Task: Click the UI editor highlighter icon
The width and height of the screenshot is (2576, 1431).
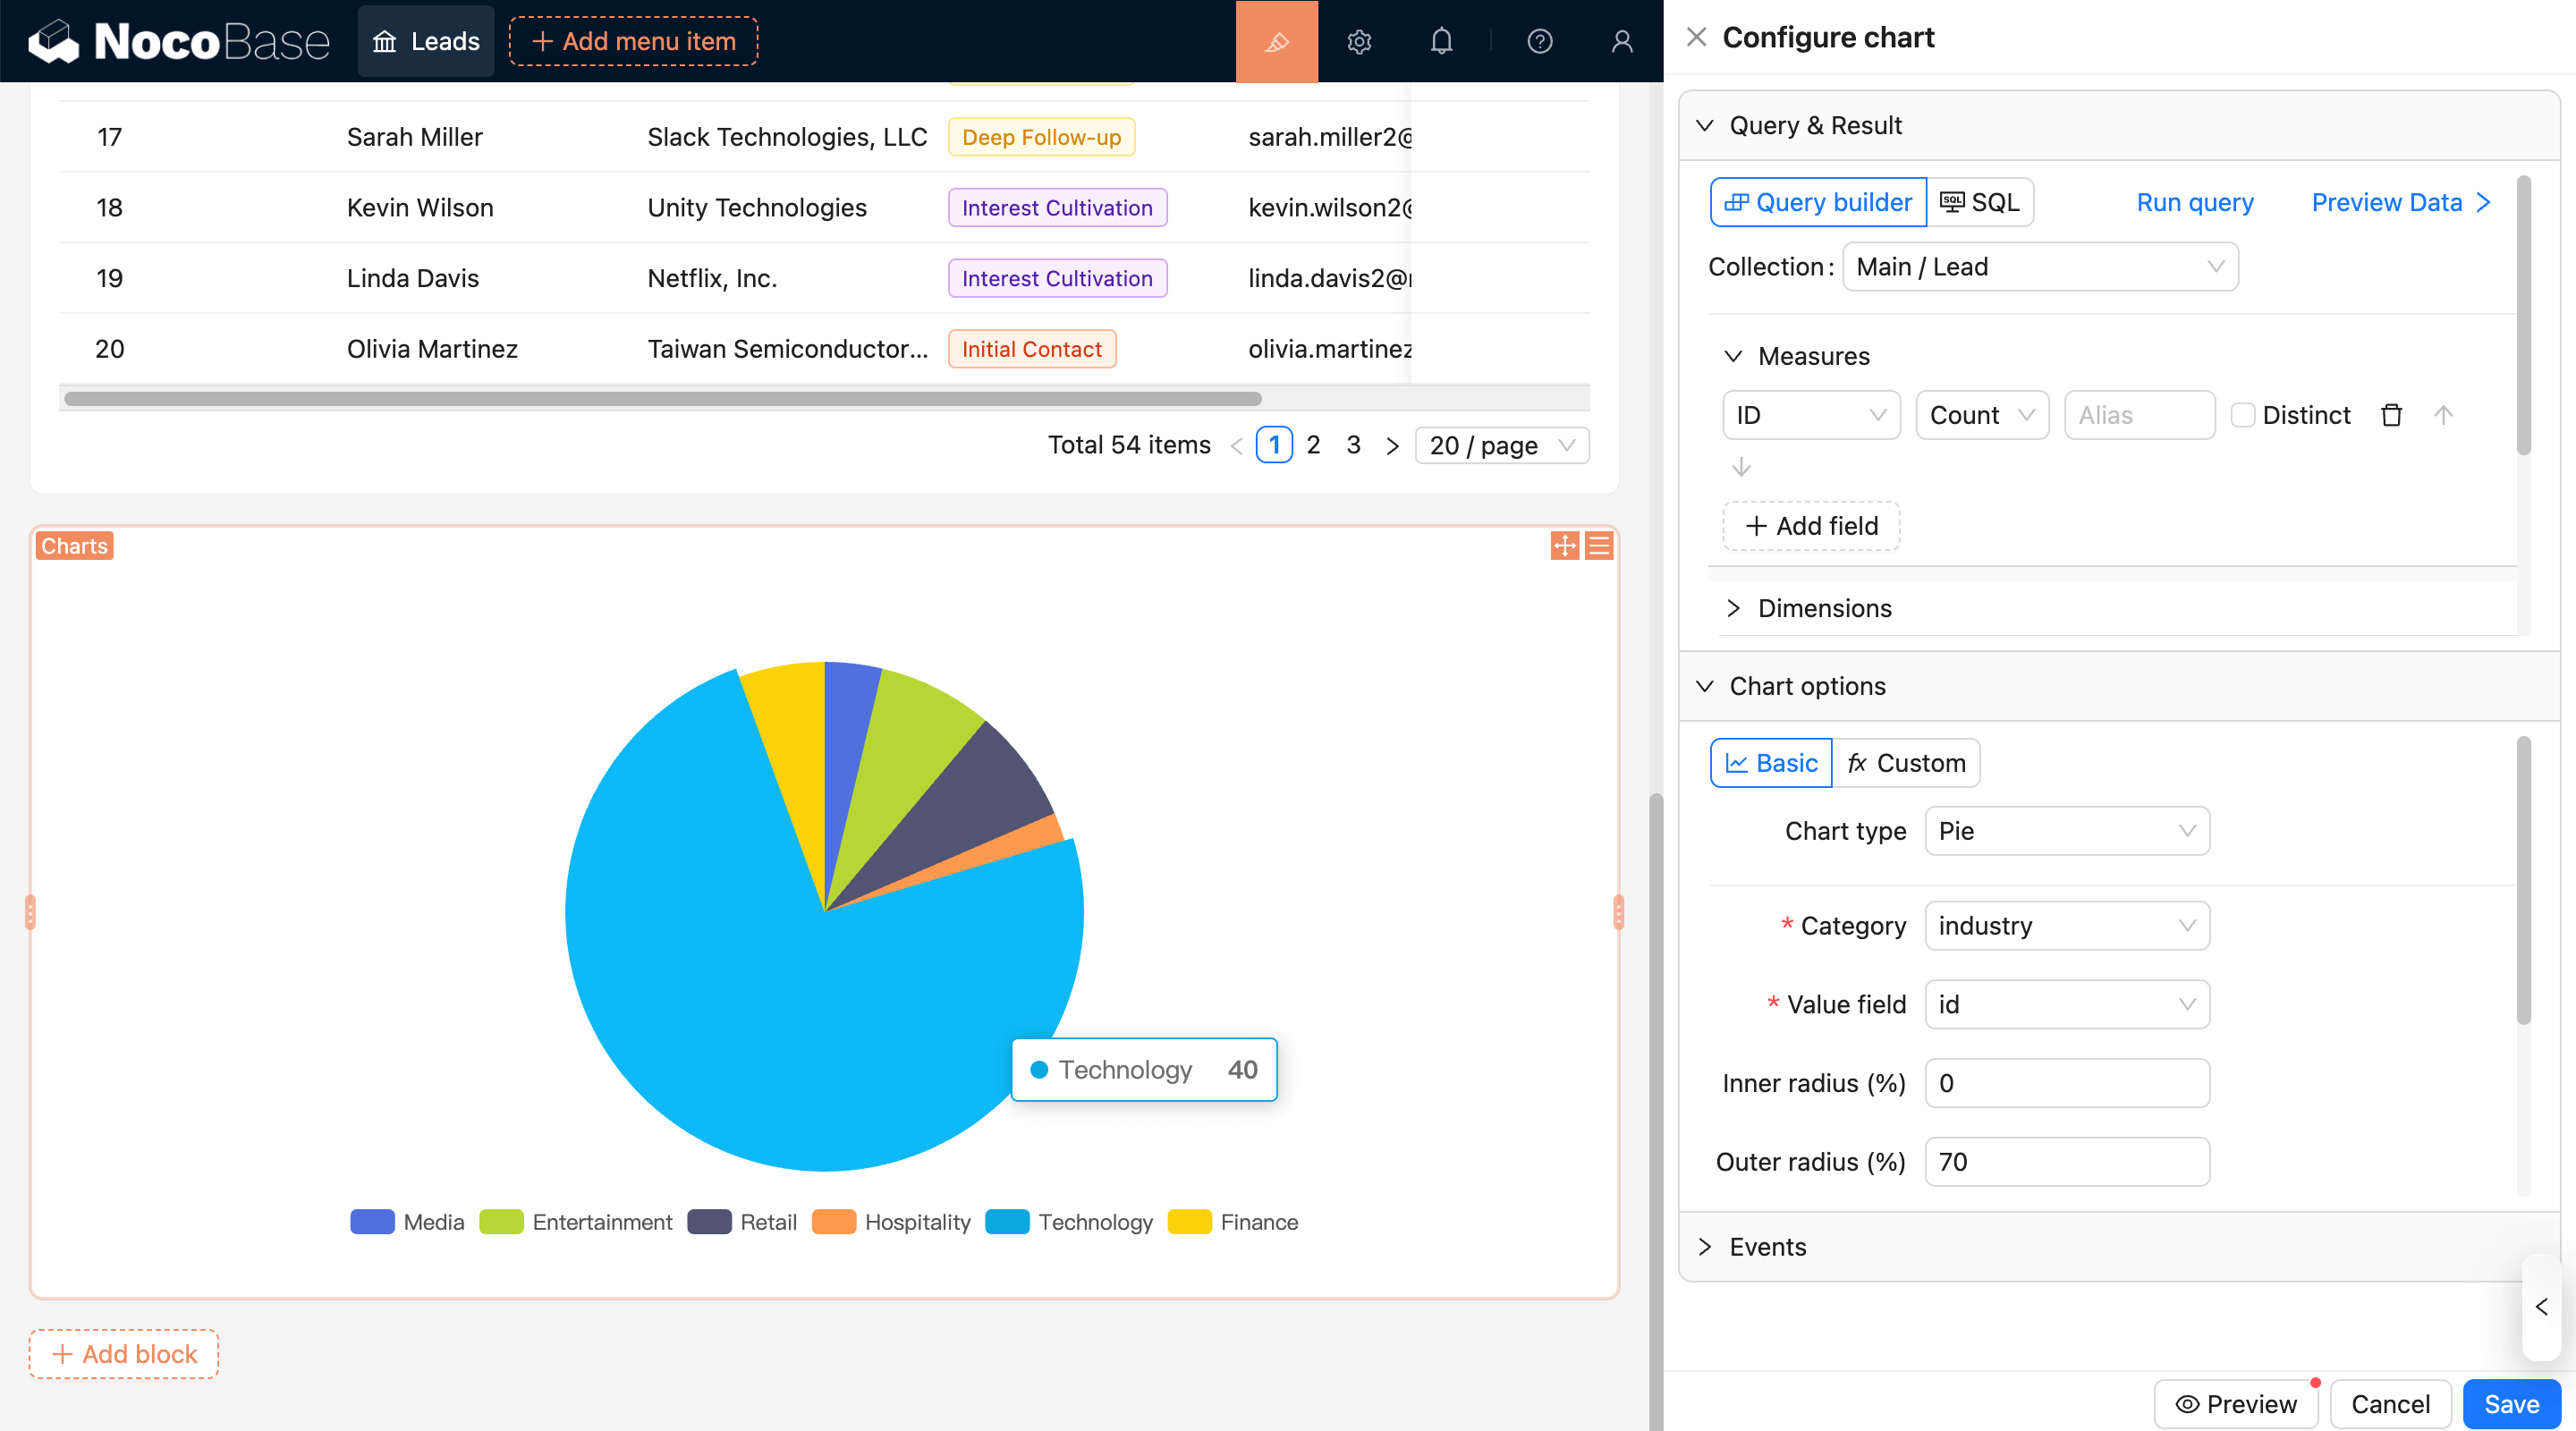Action: tap(1276, 41)
